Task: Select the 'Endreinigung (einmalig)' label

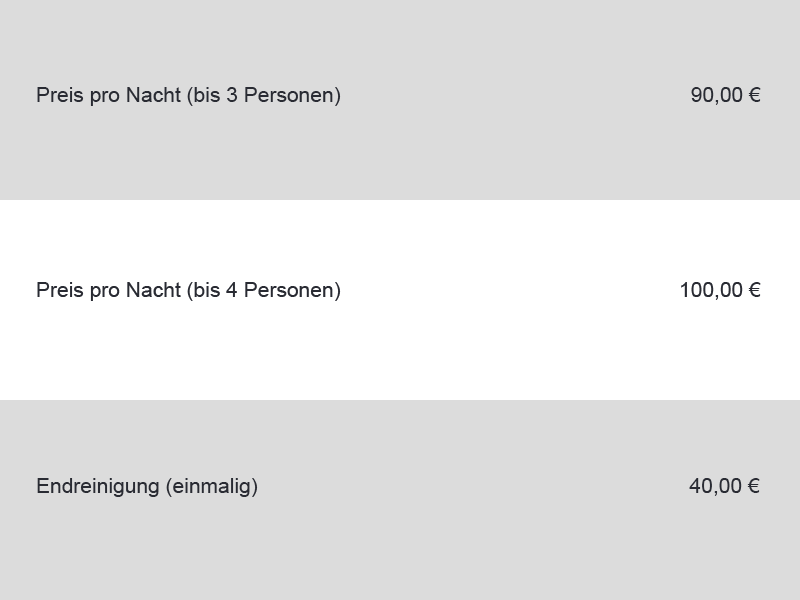Action: (x=147, y=486)
